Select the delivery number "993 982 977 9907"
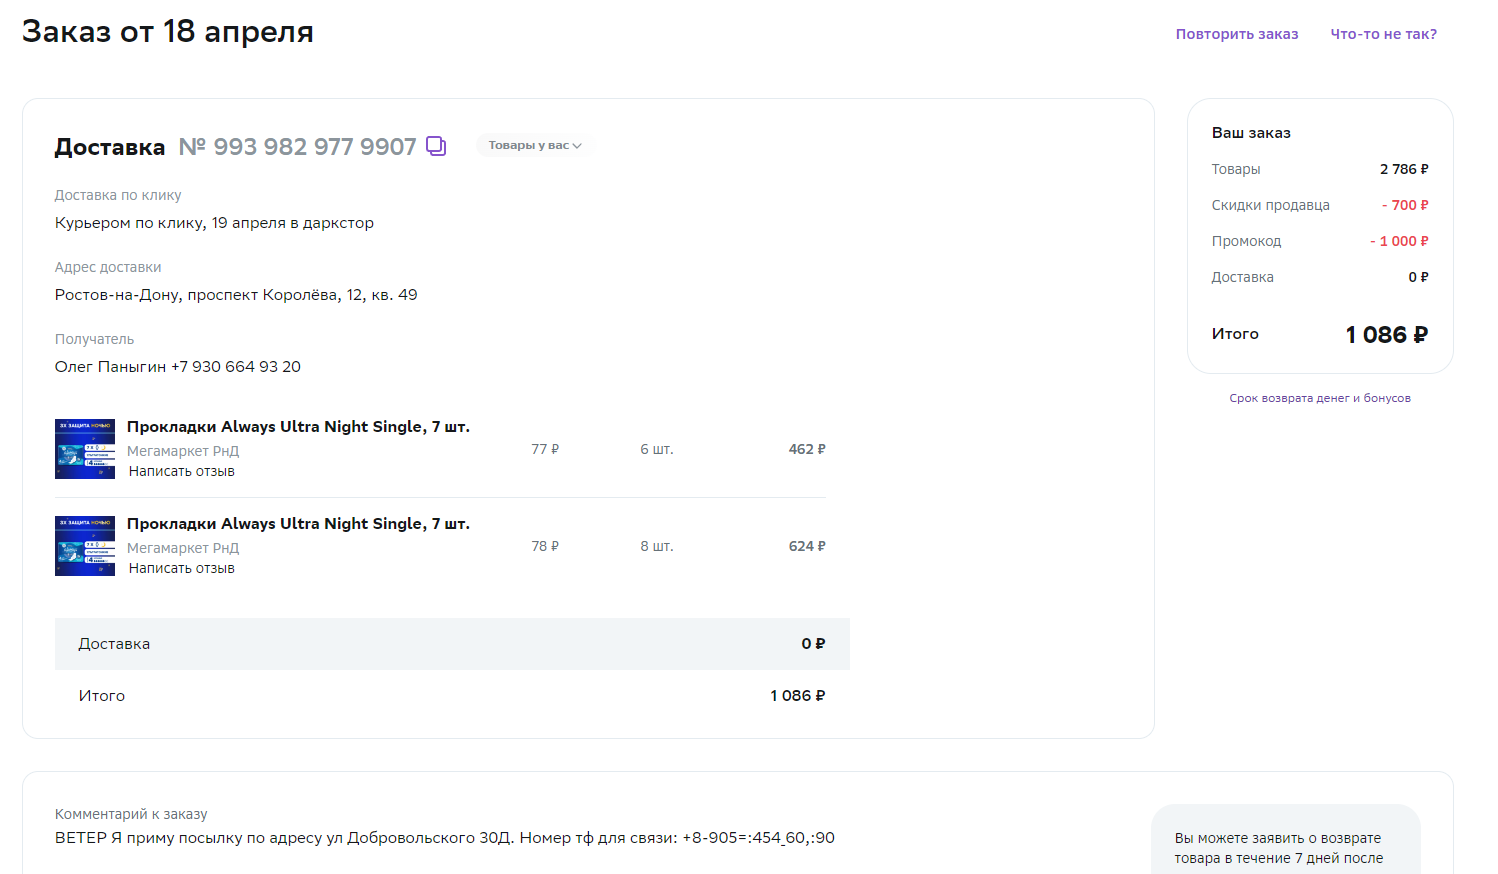This screenshot has width=1498, height=874. click(x=315, y=147)
